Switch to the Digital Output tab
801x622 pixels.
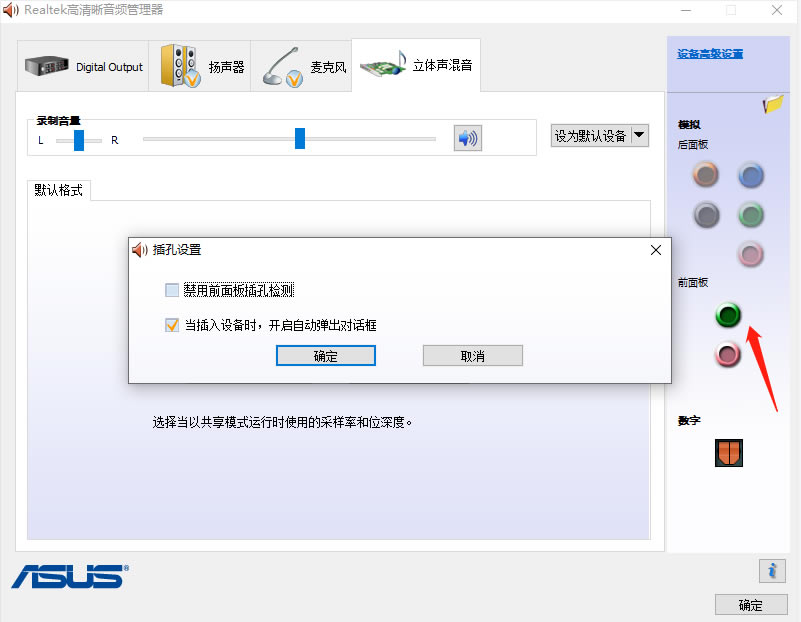[84, 67]
